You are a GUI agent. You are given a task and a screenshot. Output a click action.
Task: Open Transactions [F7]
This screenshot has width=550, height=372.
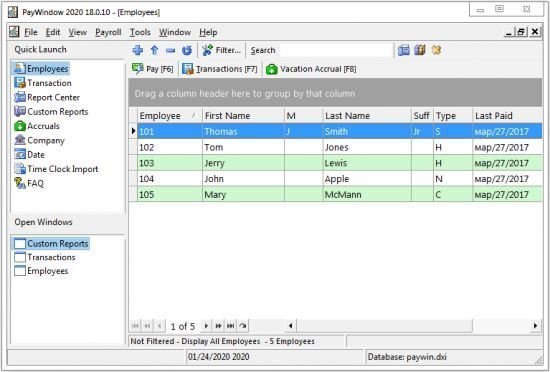coord(220,69)
